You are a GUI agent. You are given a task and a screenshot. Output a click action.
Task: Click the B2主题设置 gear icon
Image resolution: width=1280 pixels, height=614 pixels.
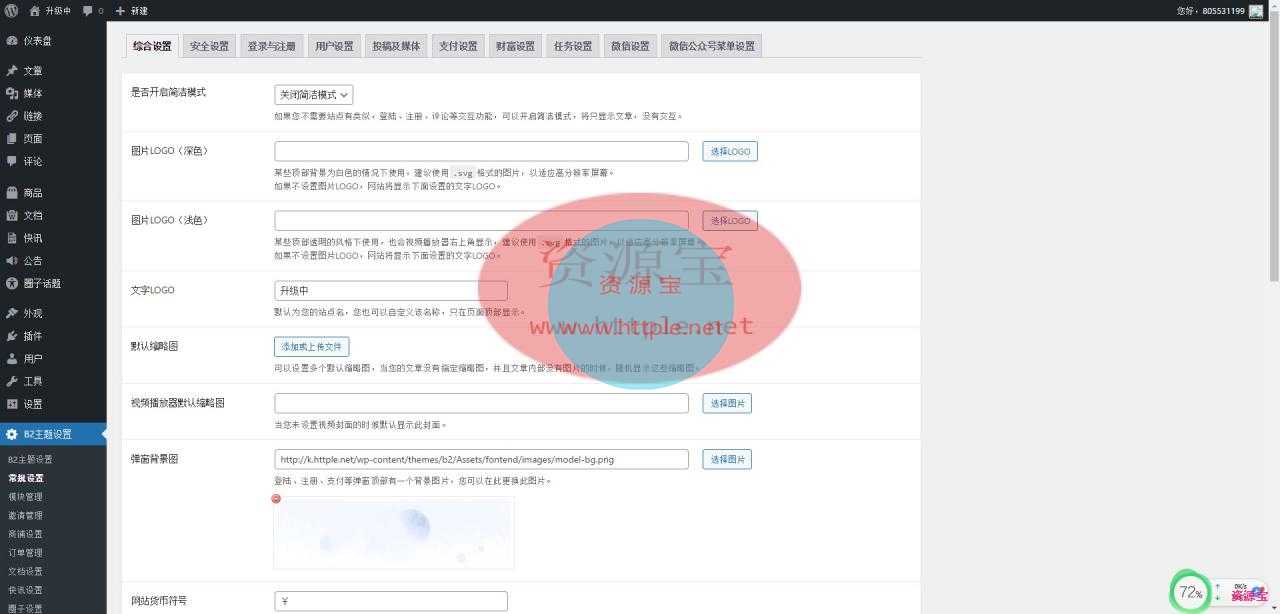click(x=11, y=434)
